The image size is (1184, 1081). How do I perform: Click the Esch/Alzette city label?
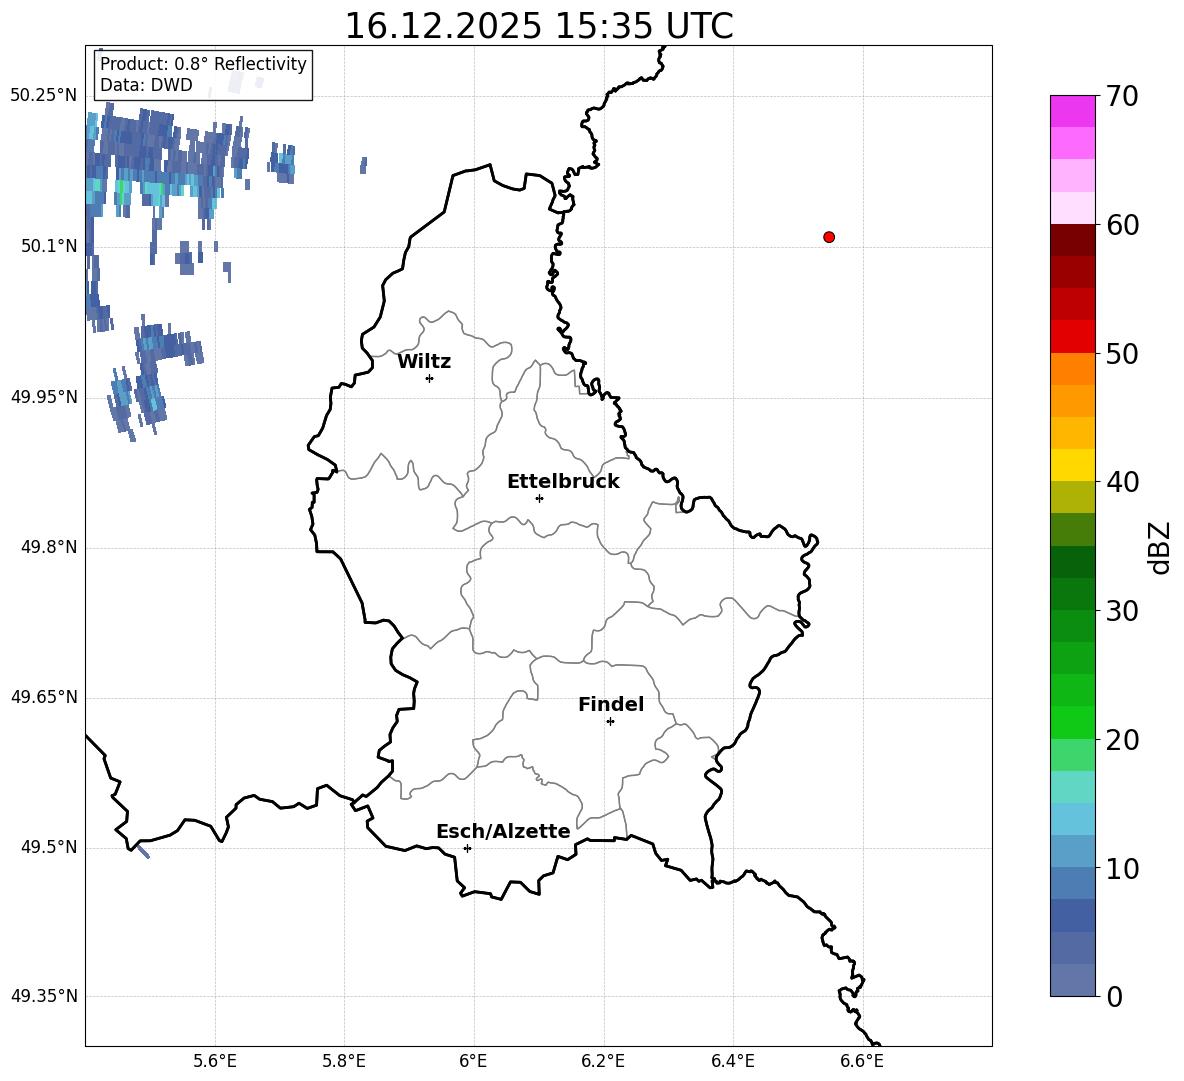point(503,831)
